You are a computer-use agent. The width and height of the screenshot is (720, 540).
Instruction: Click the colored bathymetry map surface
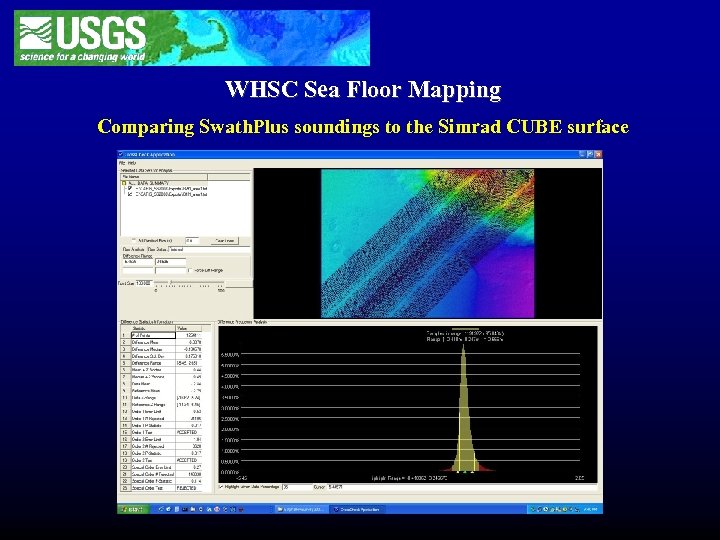[x=428, y=243]
